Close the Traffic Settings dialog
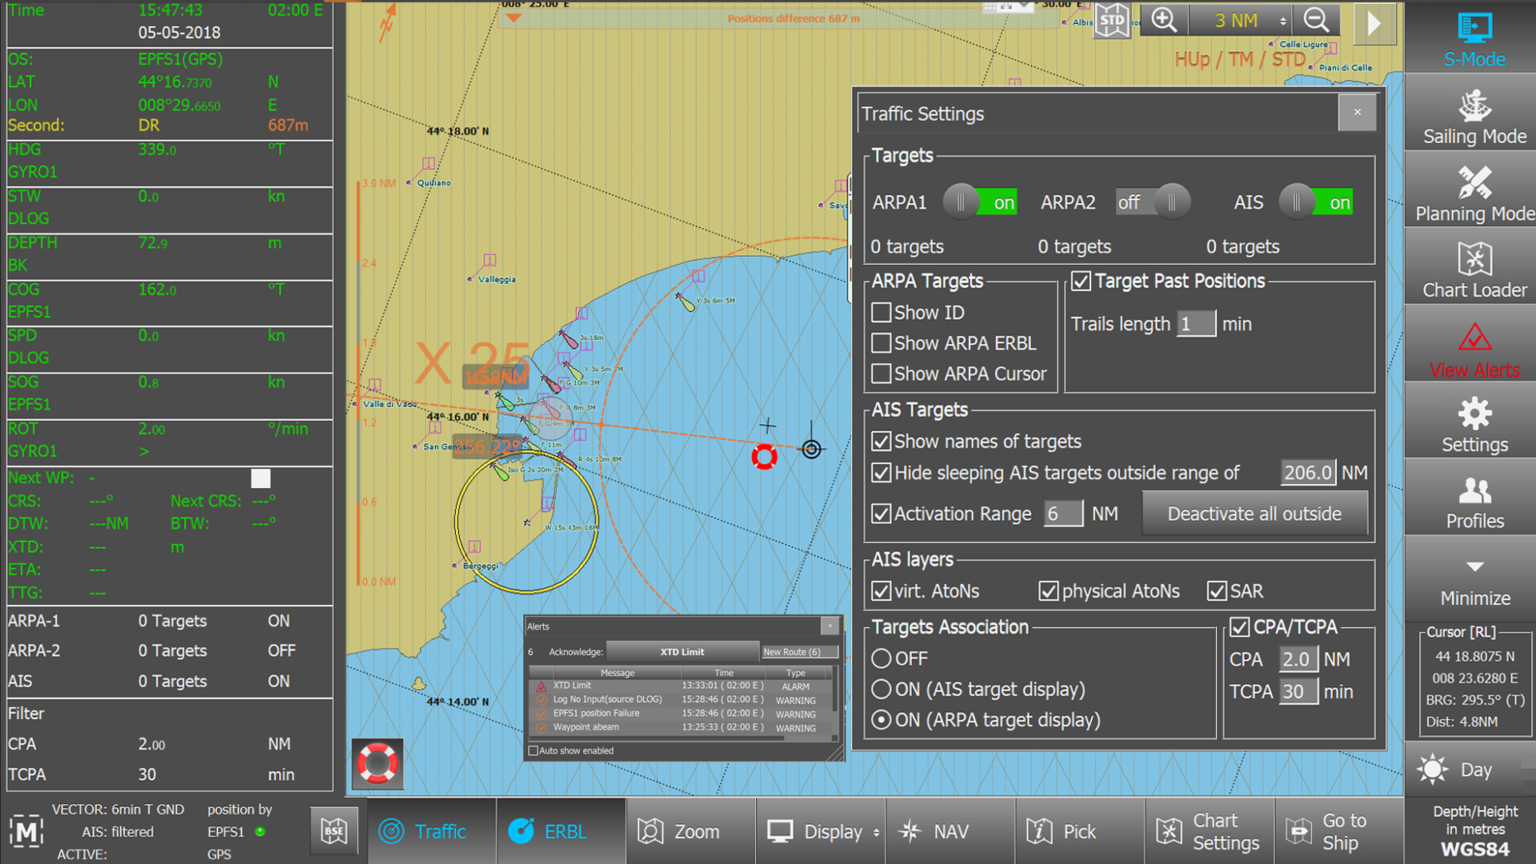 point(1357,112)
